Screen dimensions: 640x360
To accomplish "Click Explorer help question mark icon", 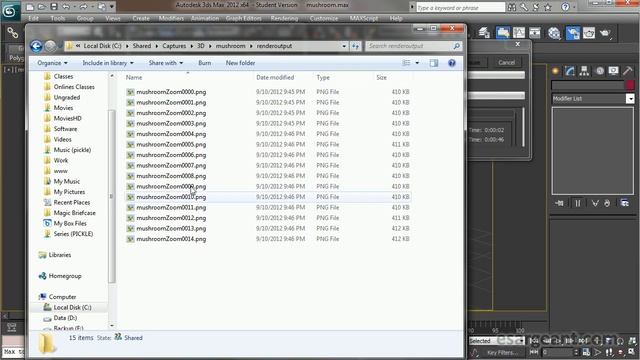I will (451, 63).
